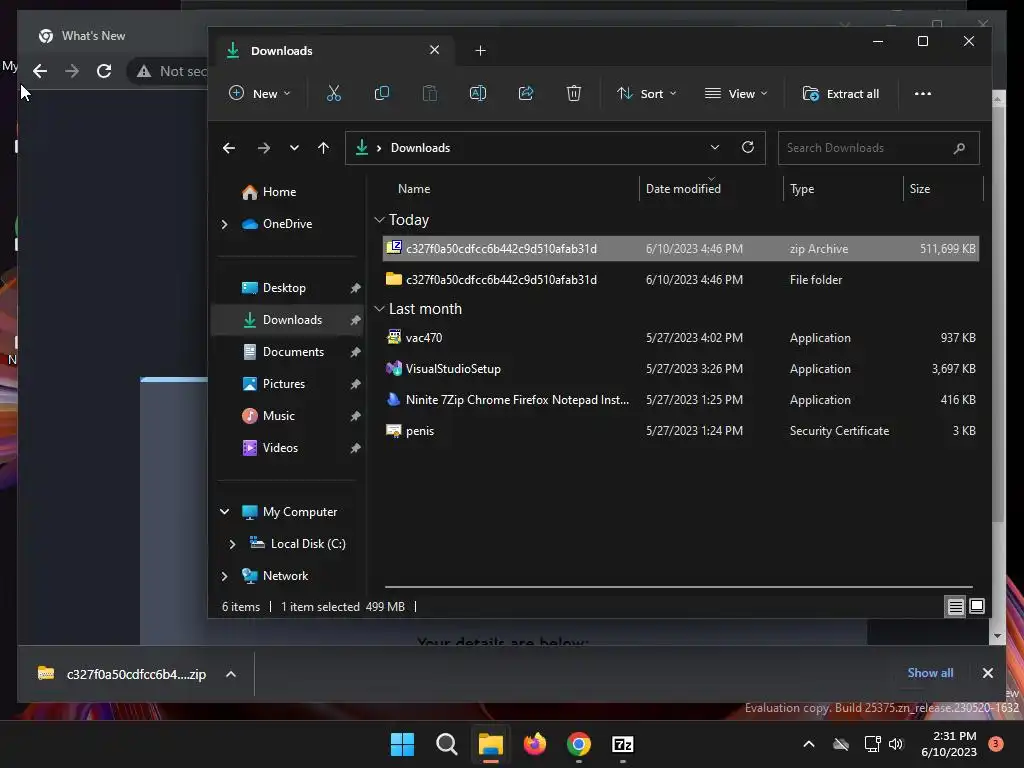1024x768 pixels.
Task: Show hidden tray icons chevron
Action: click(808, 744)
